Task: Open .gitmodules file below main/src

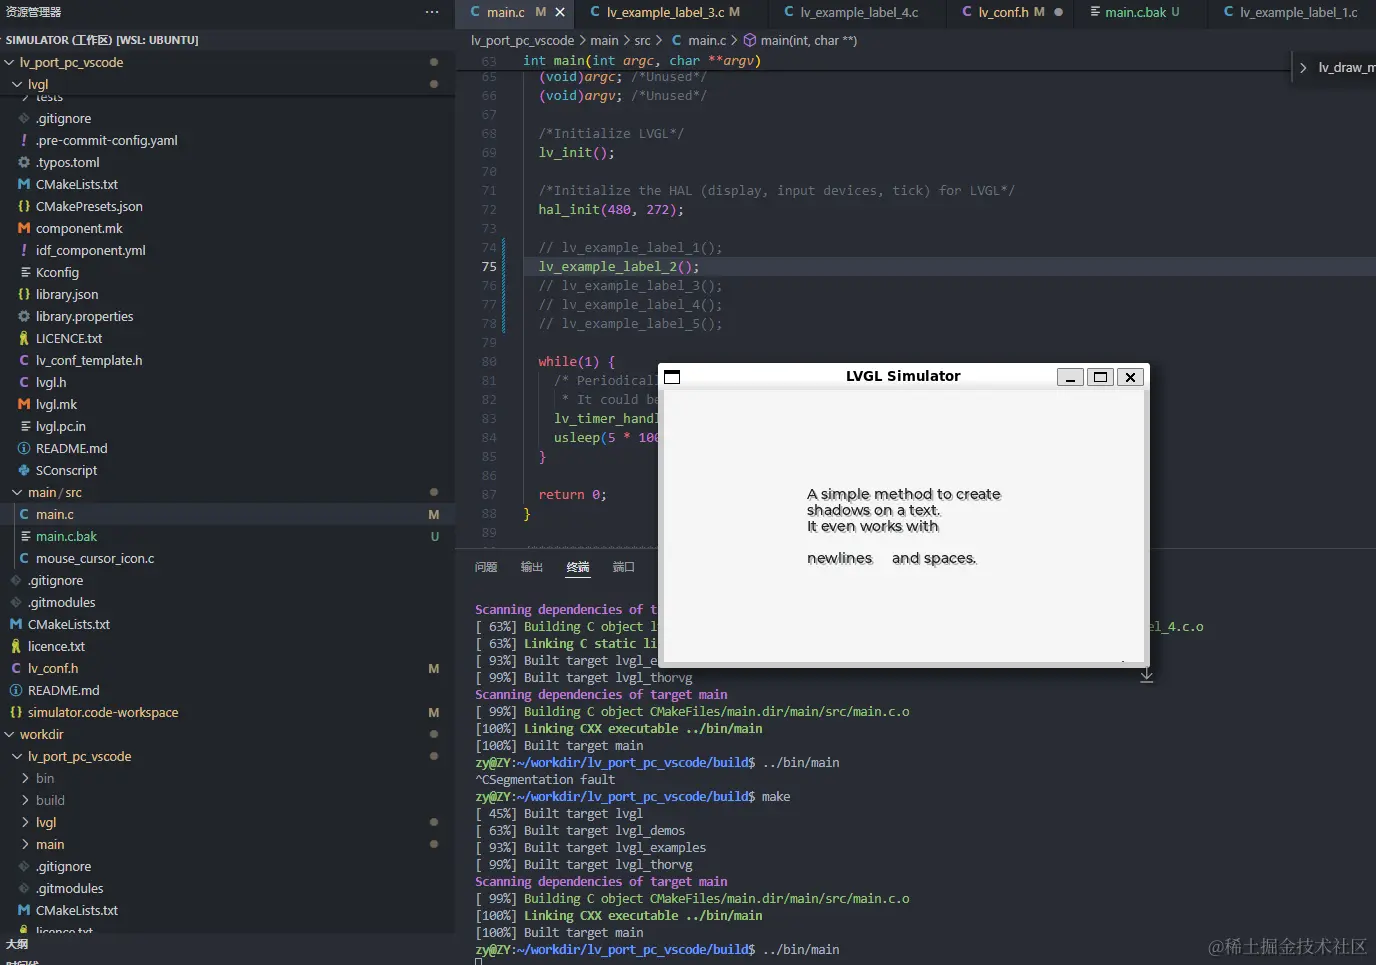Action: point(61,602)
